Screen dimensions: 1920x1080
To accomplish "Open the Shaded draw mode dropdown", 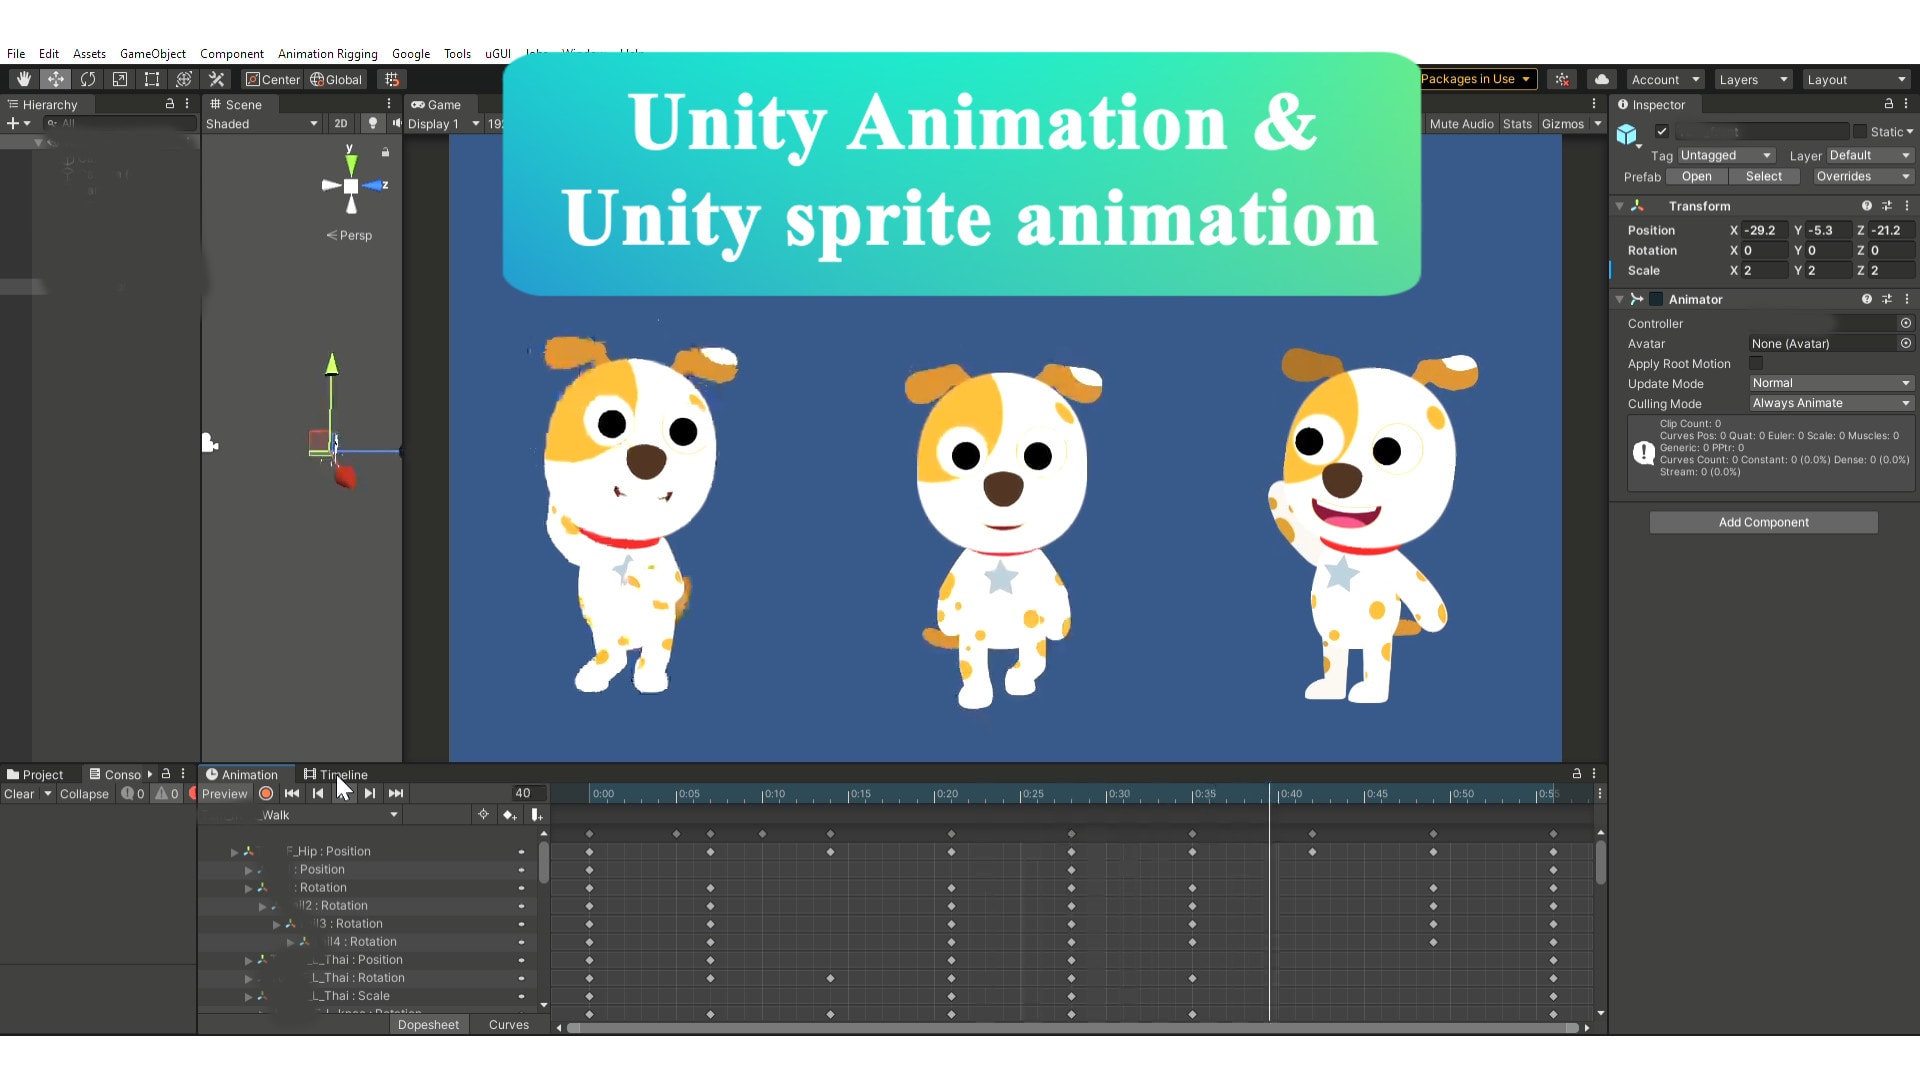I will 262,123.
